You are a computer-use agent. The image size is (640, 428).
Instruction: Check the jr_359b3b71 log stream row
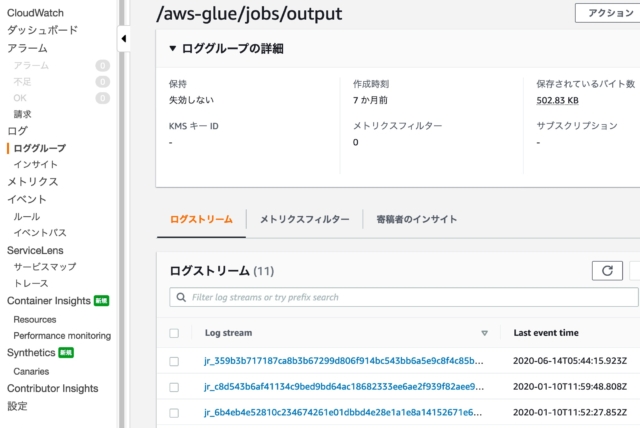[174, 361]
